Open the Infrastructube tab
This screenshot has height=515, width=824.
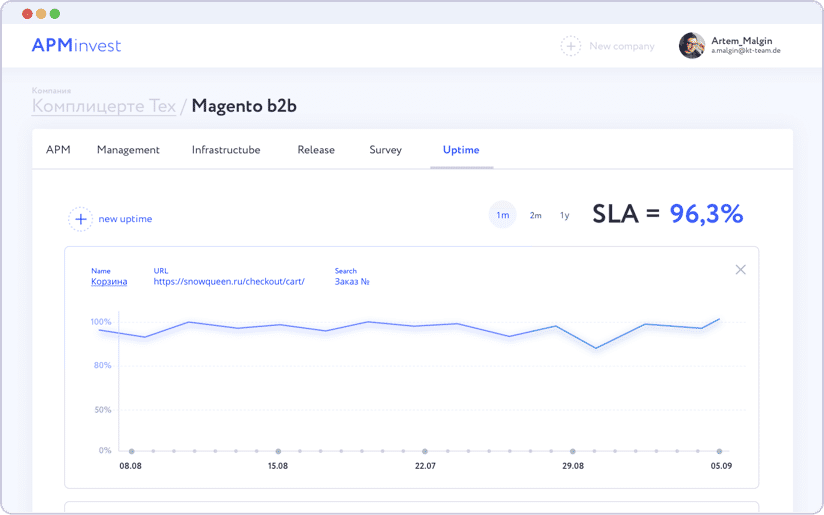[x=226, y=150]
